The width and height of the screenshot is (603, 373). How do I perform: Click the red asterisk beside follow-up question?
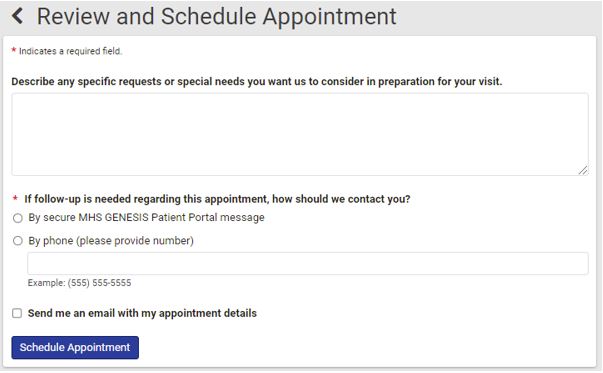coord(15,198)
